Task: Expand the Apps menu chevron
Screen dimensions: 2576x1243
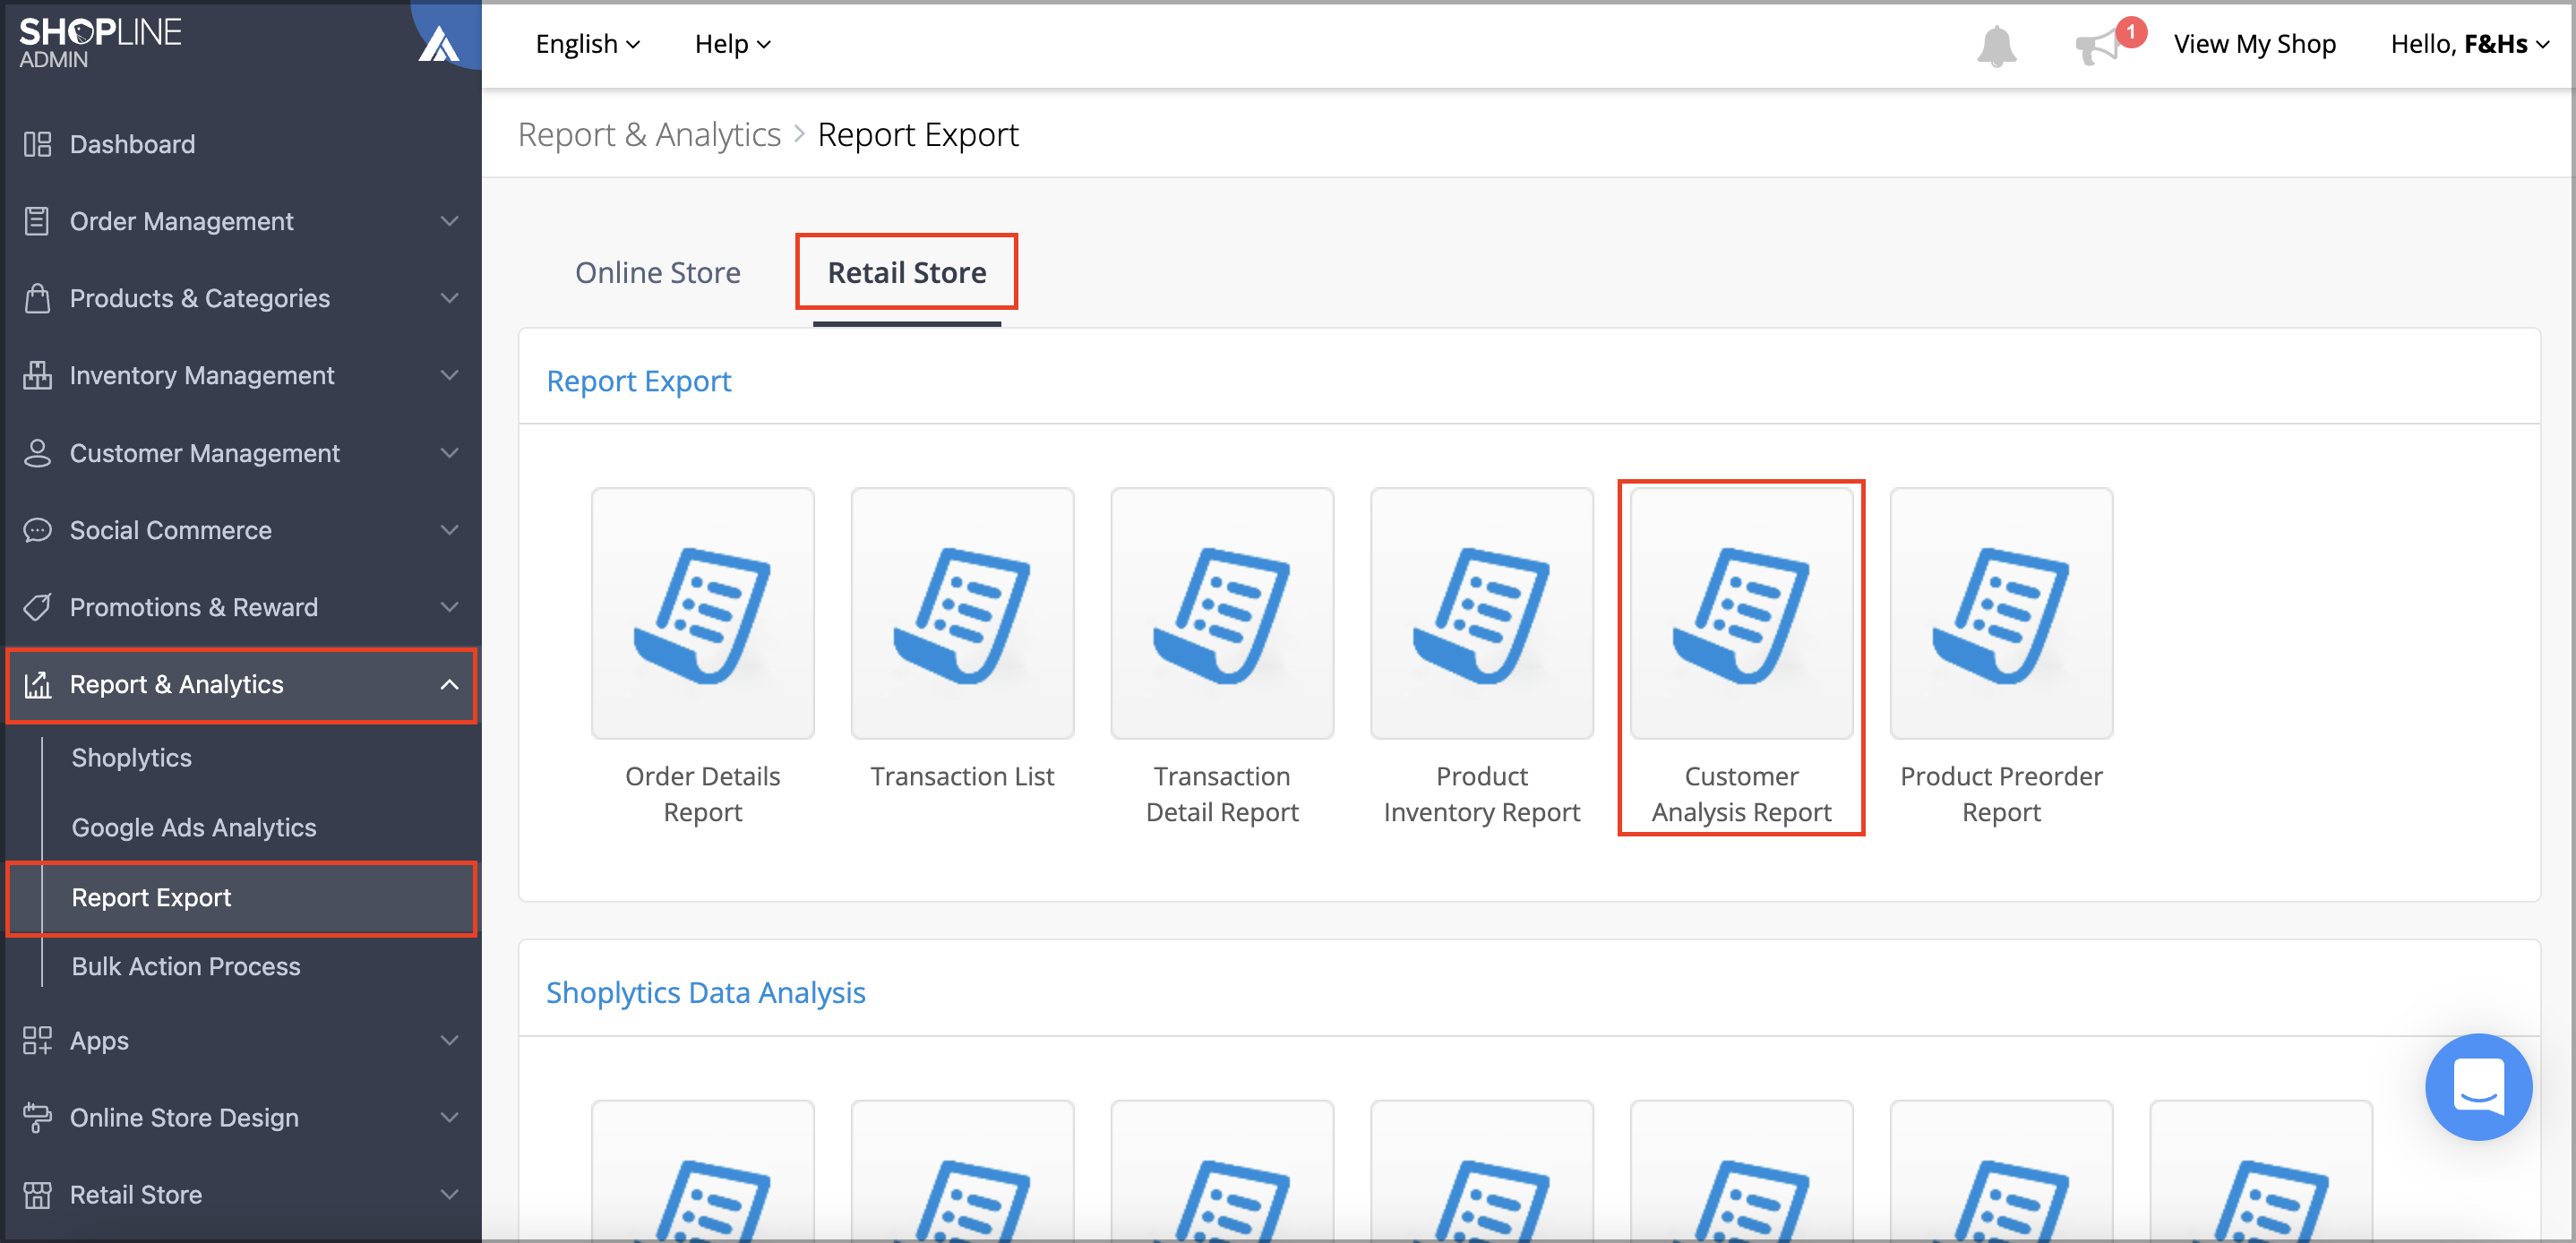Action: 450,1040
